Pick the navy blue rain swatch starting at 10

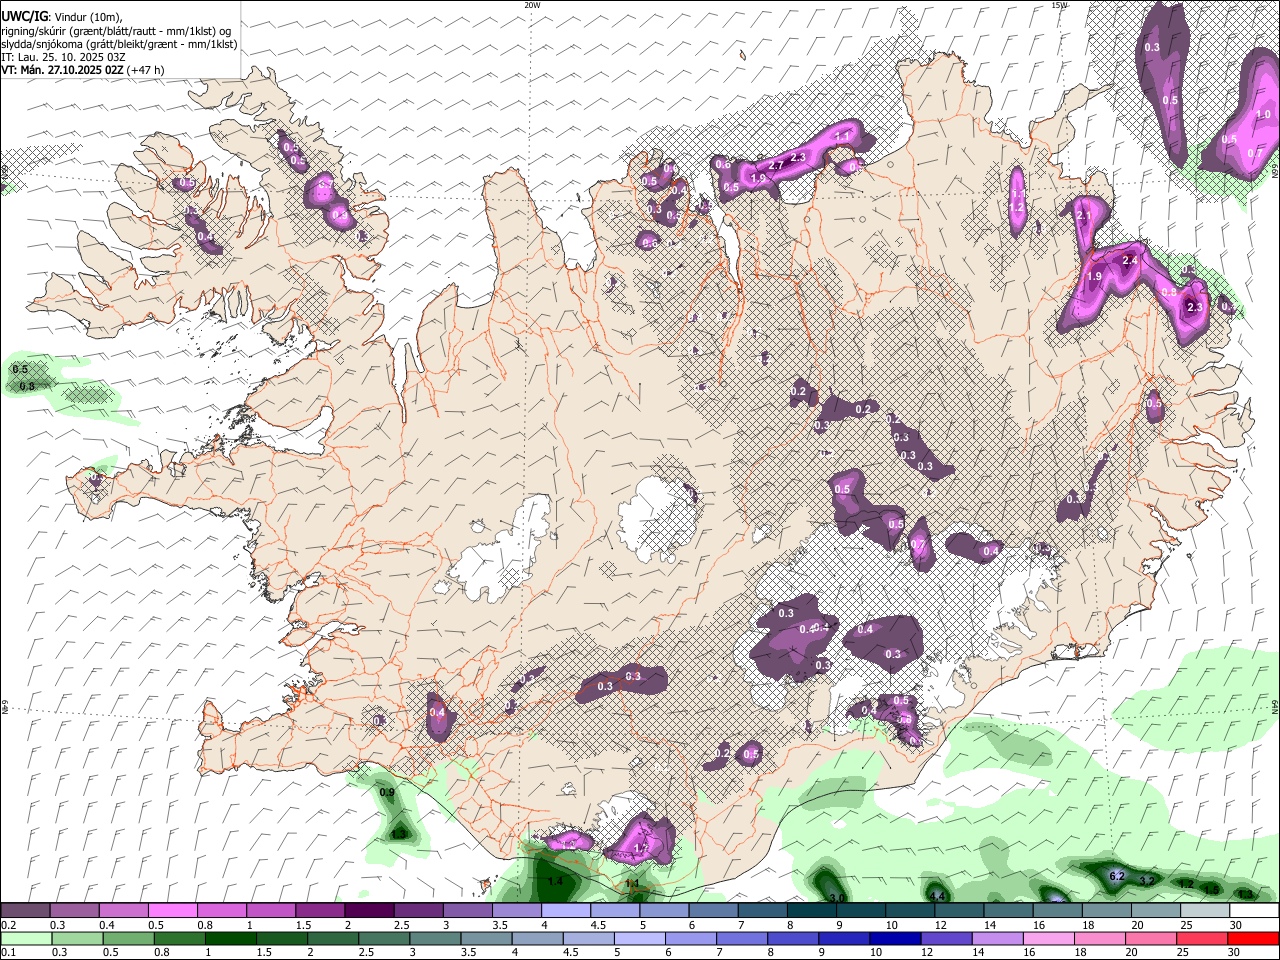point(894,938)
